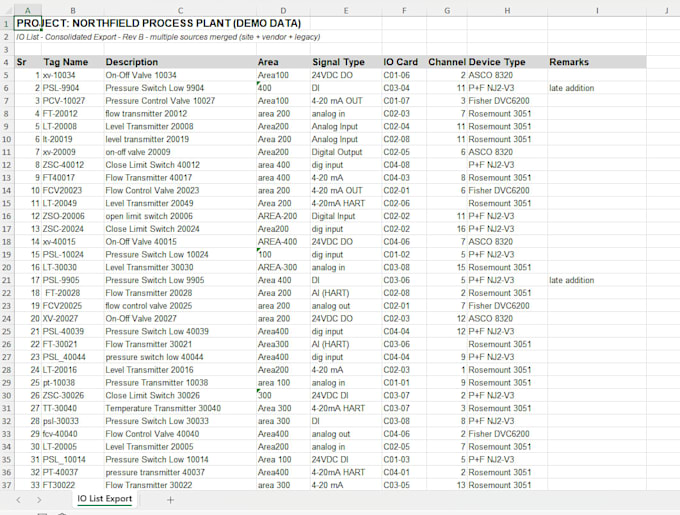This screenshot has width=680, height=515.
Task: Select the tag cell FT-20028
Action: (73, 293)
